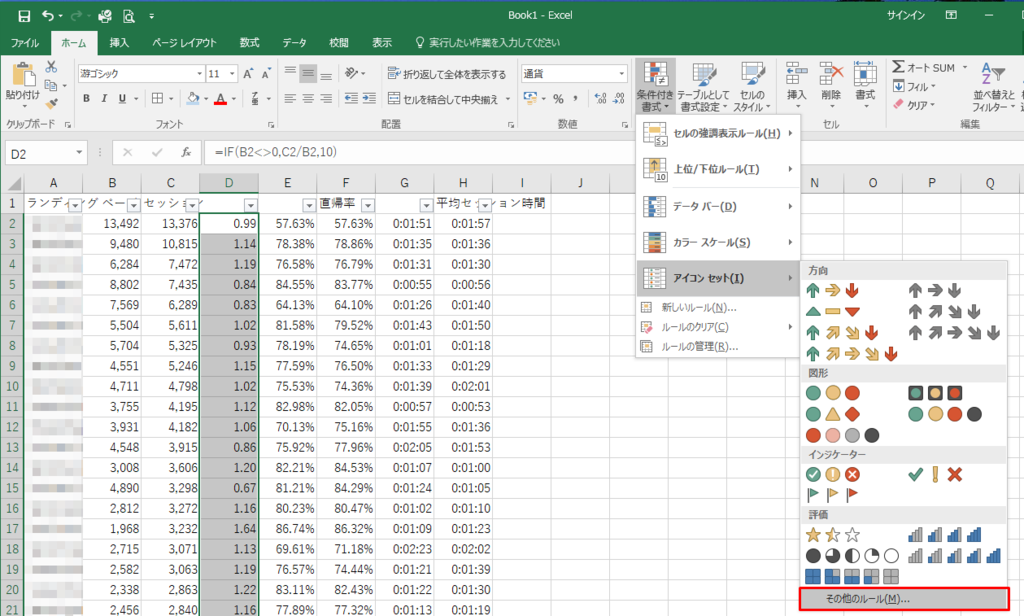Open the font name dropdown 游ゴシック
1024x616 pixels.
tap(200, 74)
